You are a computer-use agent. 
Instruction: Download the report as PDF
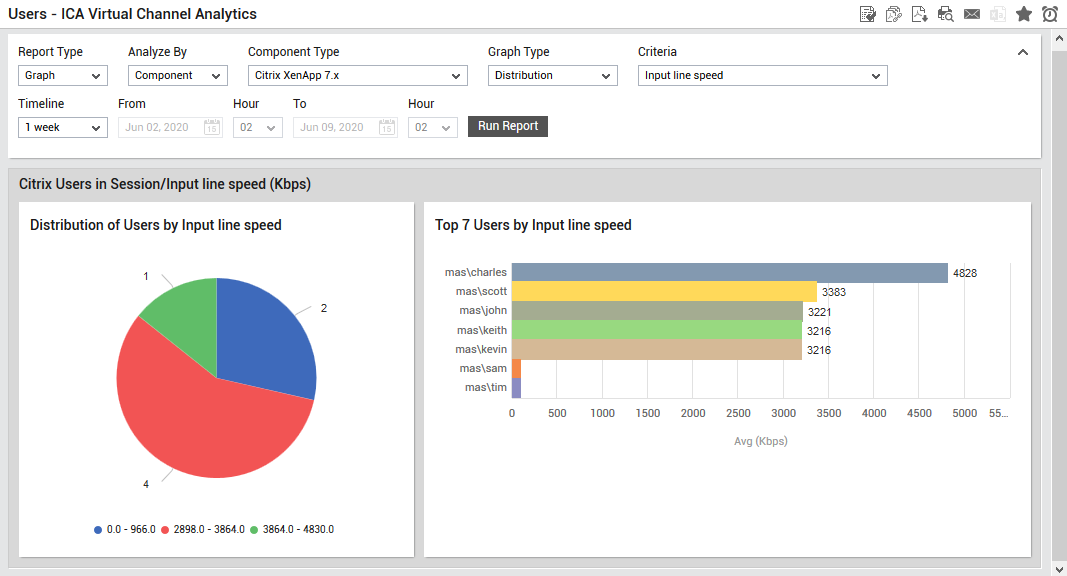[x=919, y=14]
